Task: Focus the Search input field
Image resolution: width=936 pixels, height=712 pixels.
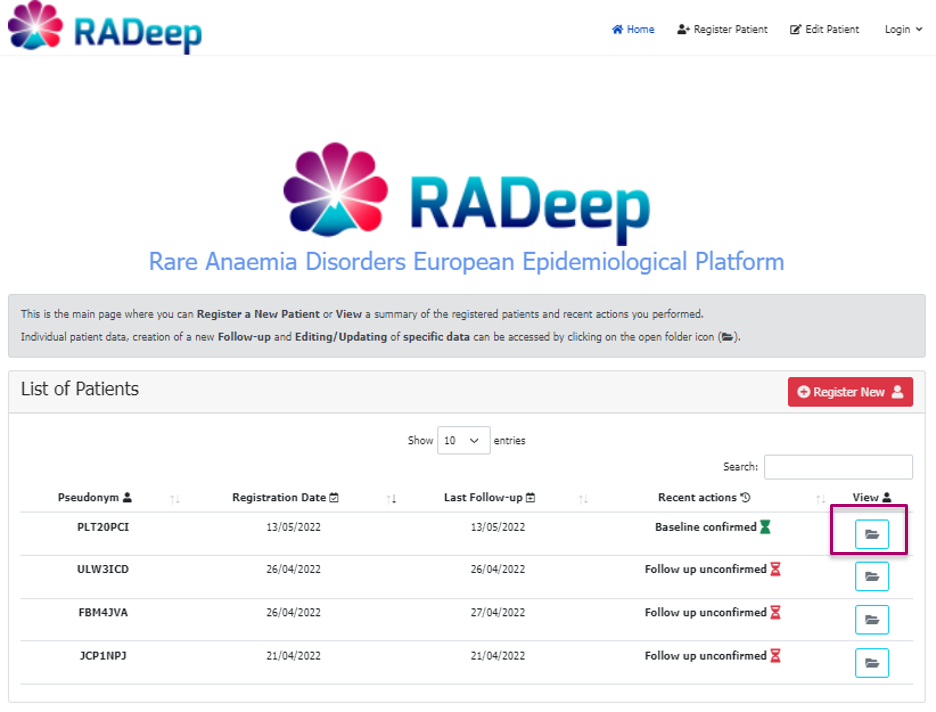Action: pos(838,467)
